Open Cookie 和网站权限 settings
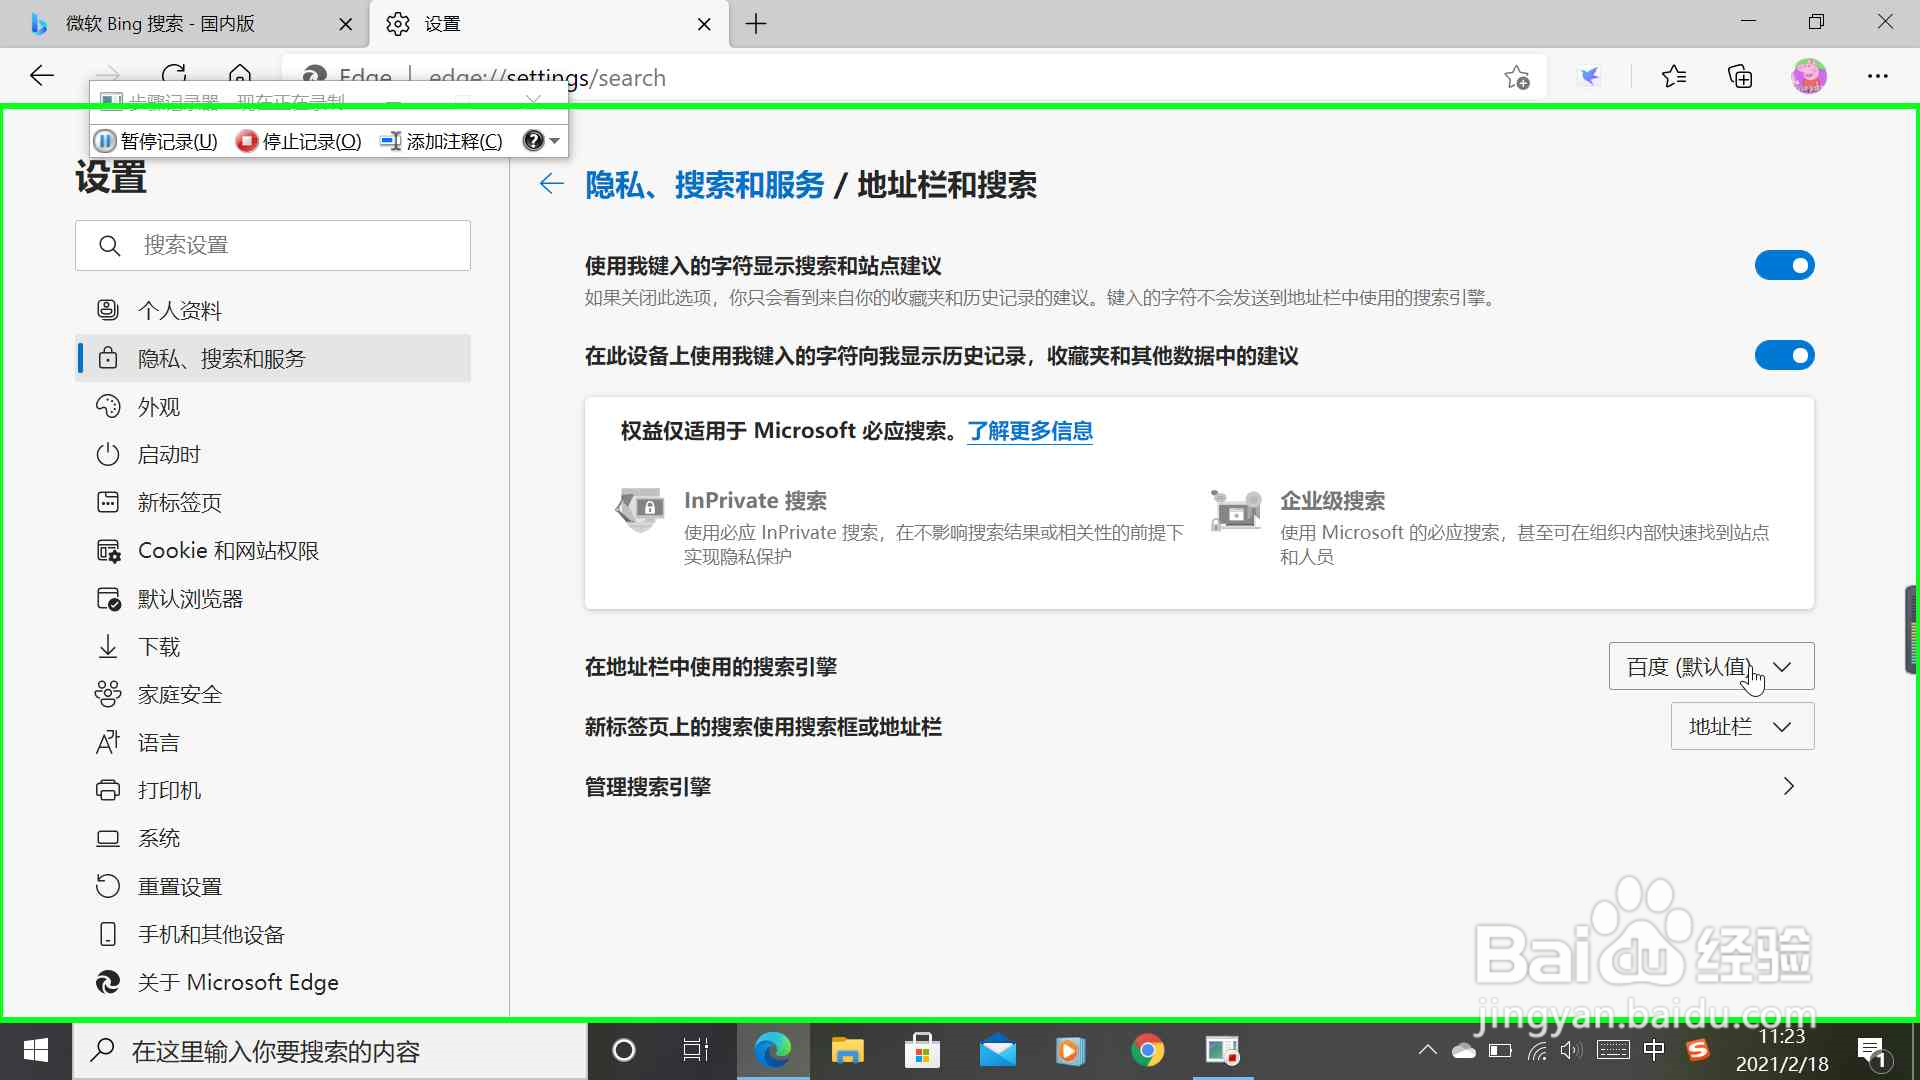This screenshot has width=1920, height=1080. 228,550
